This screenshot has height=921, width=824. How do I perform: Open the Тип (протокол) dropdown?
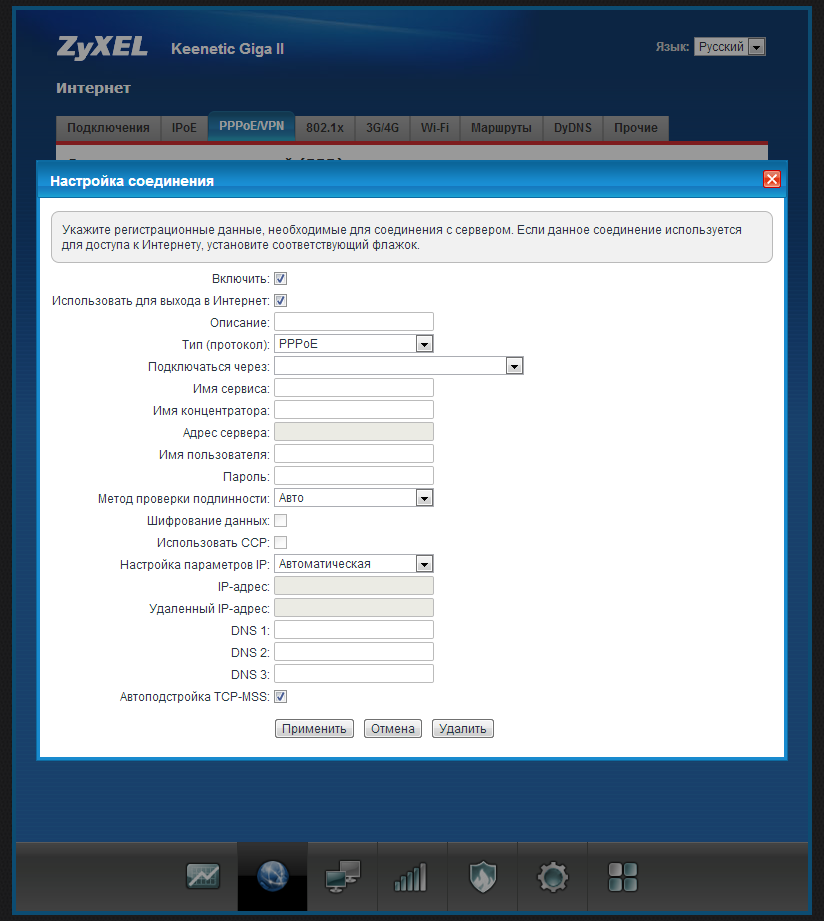tap(354, 344)
